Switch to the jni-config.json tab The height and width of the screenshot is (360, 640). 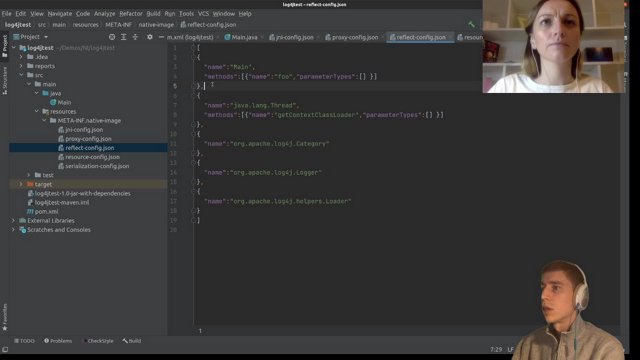[x=295, y=37]
